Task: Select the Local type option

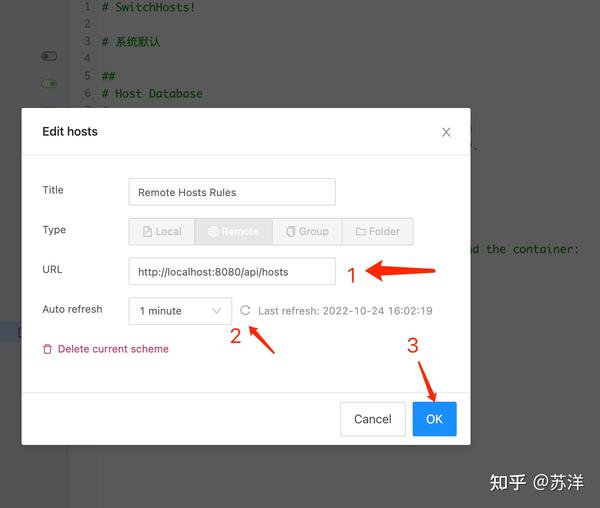Action: [x=162, y=231]
